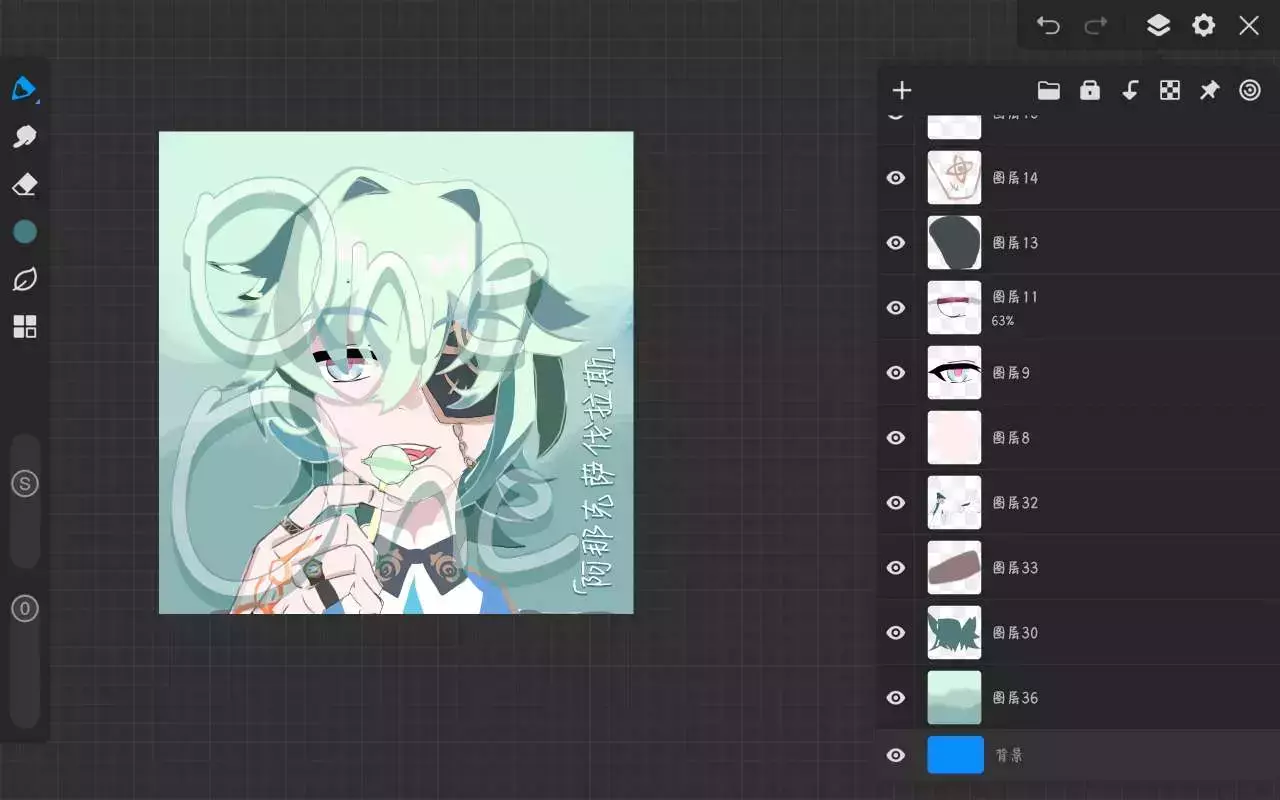
Task: Add a new layer with plus icon
Action: (902, 91)
